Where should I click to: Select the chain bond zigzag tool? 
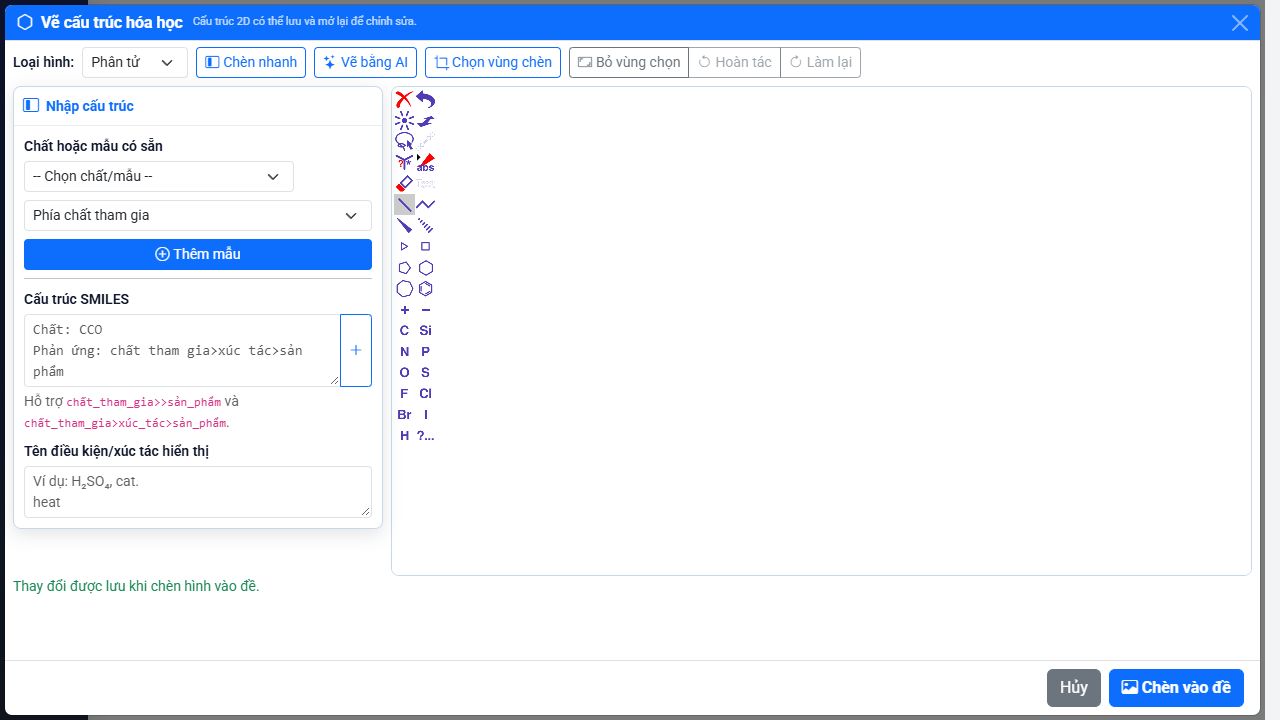tap(426, 205)
